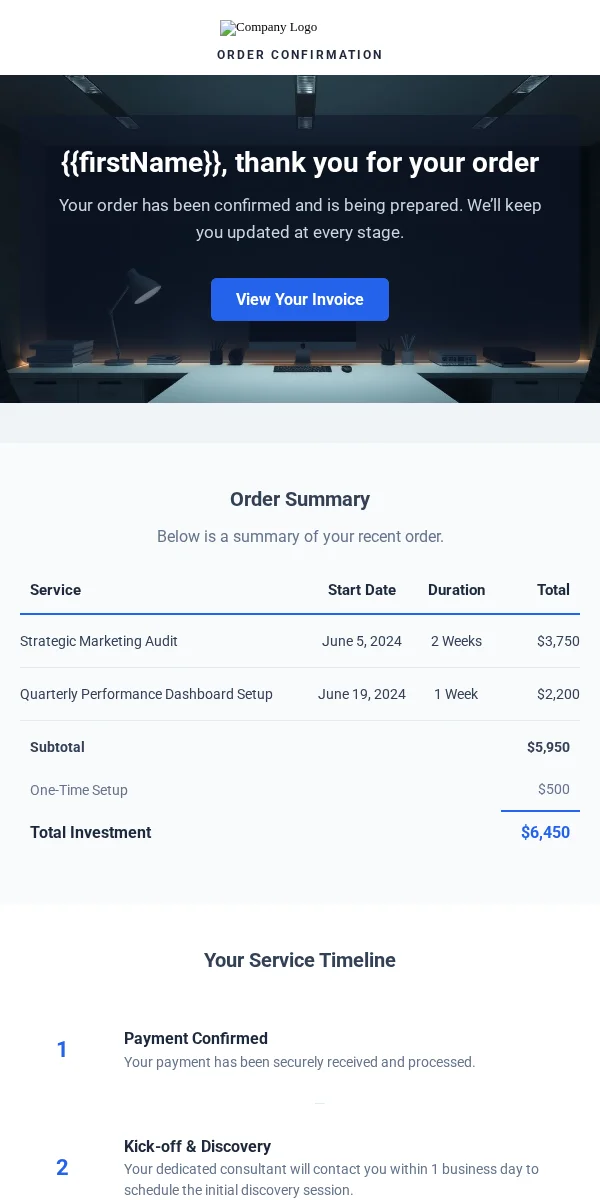The width and height of the screenshot is (600, 1200).
Task: Select the One-Time Setup fee line
Action: tap(300, 790)
